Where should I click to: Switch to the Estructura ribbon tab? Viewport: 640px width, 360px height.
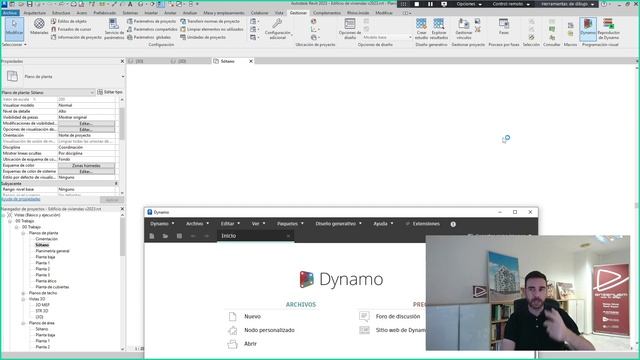pos(61,13)
